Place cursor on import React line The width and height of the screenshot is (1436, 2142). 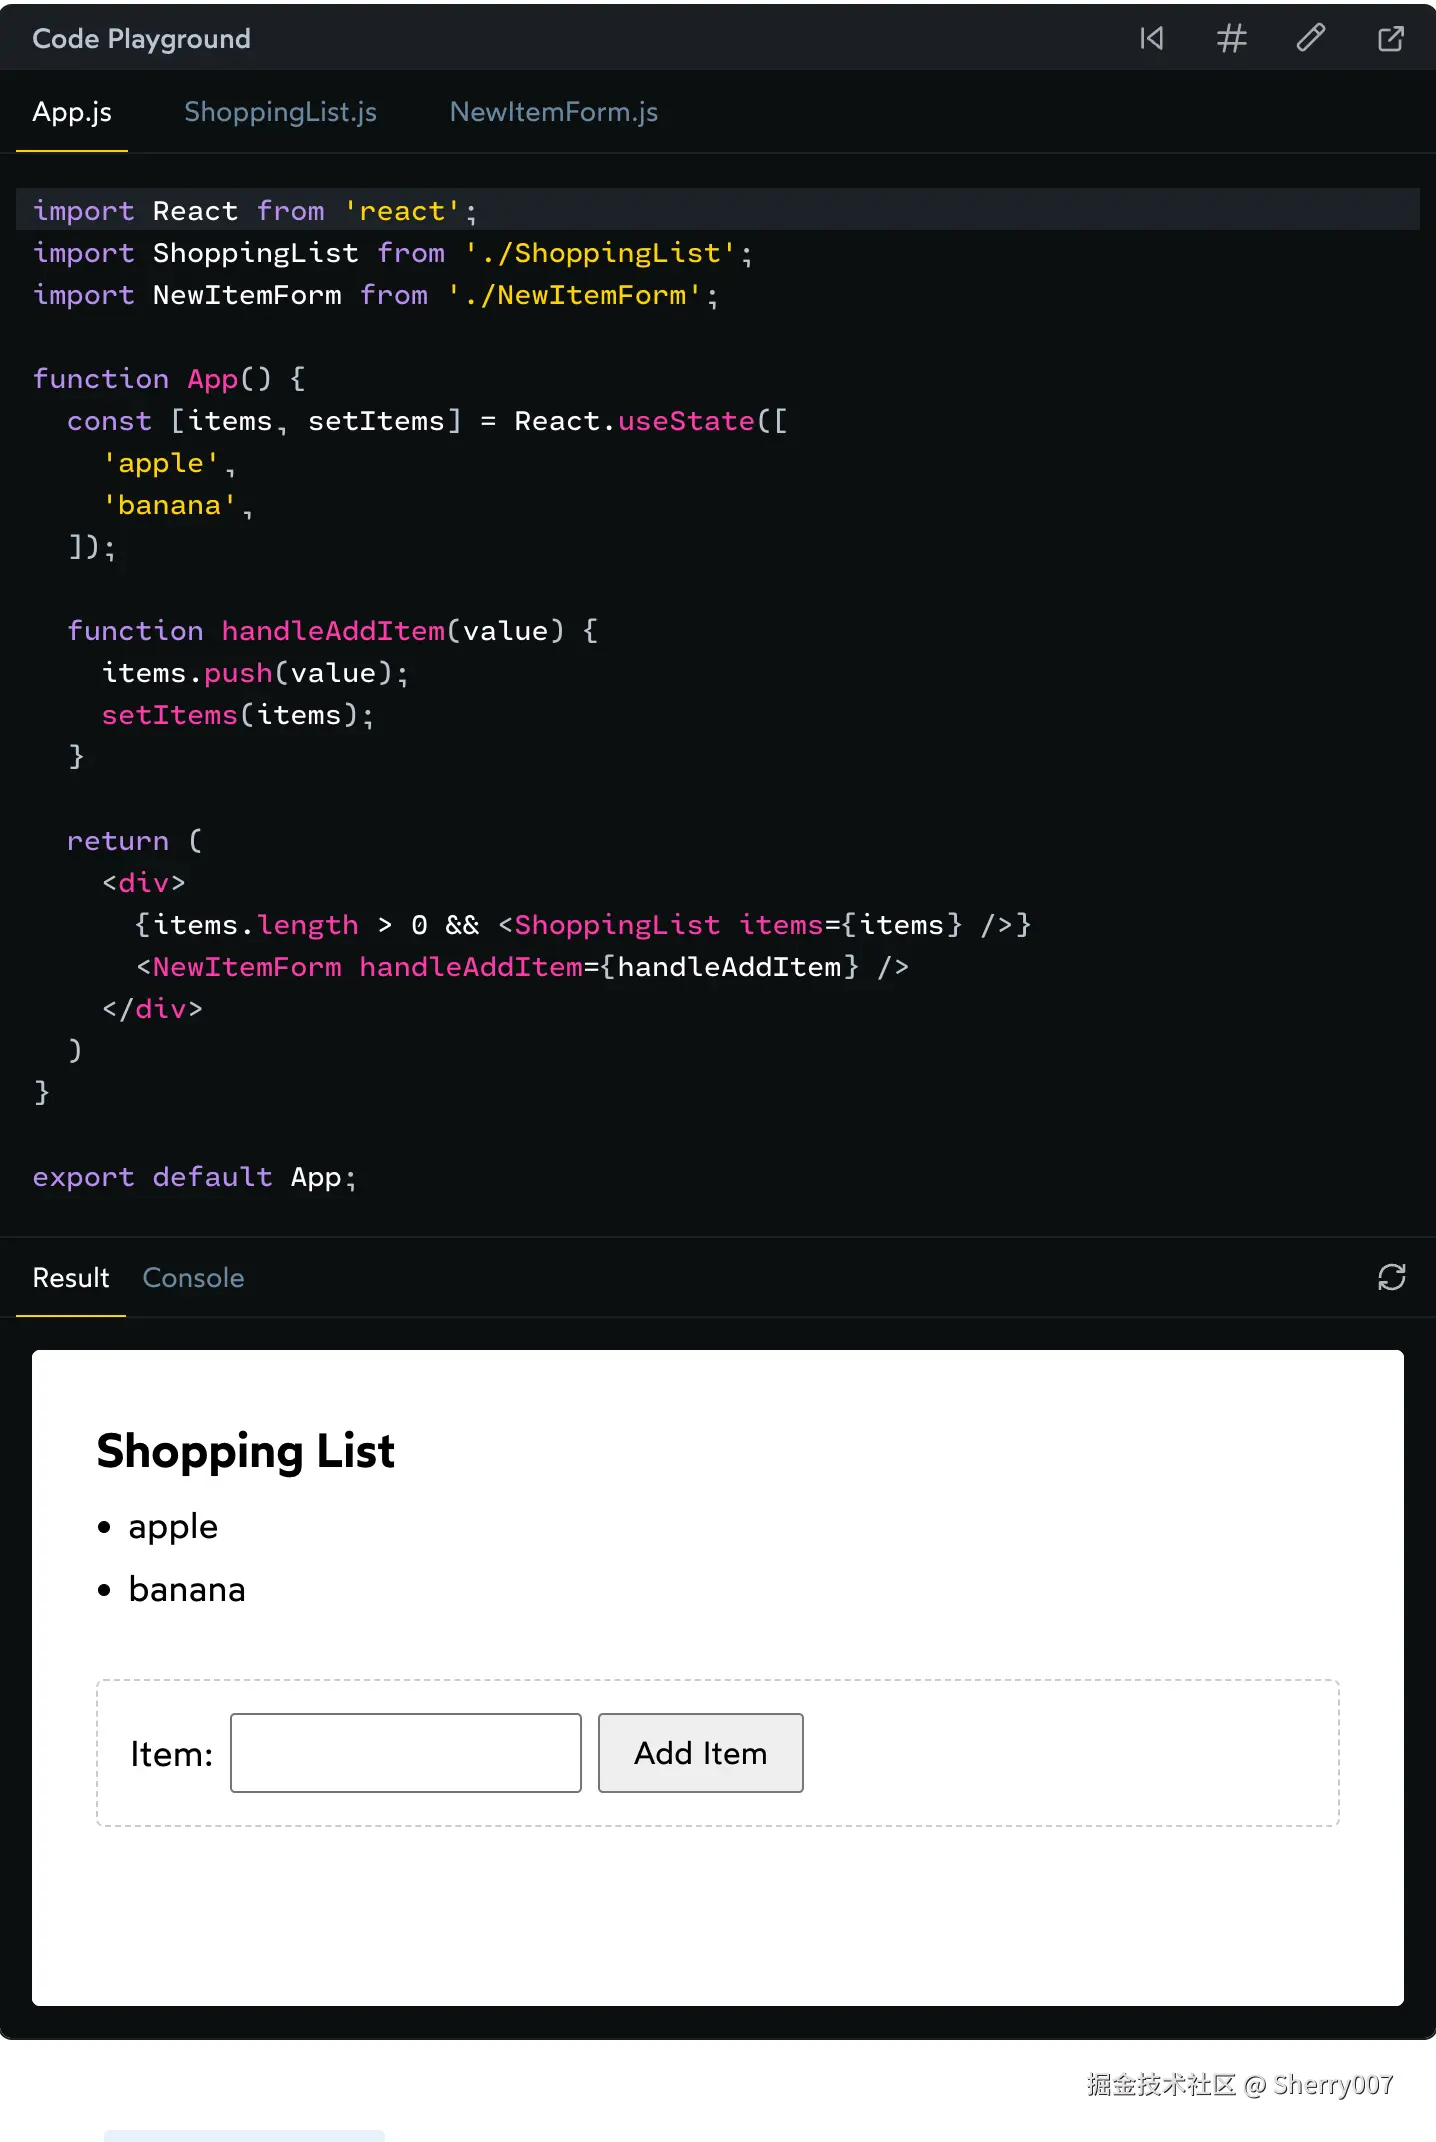coord(255,211)
